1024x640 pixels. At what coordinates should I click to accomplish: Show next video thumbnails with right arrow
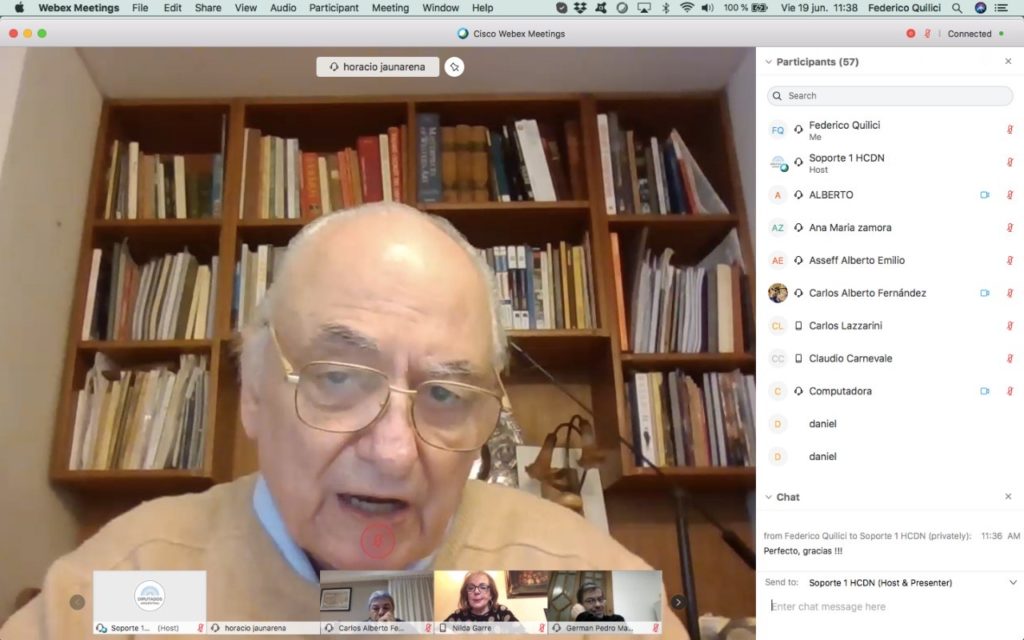tap(678, 601)
